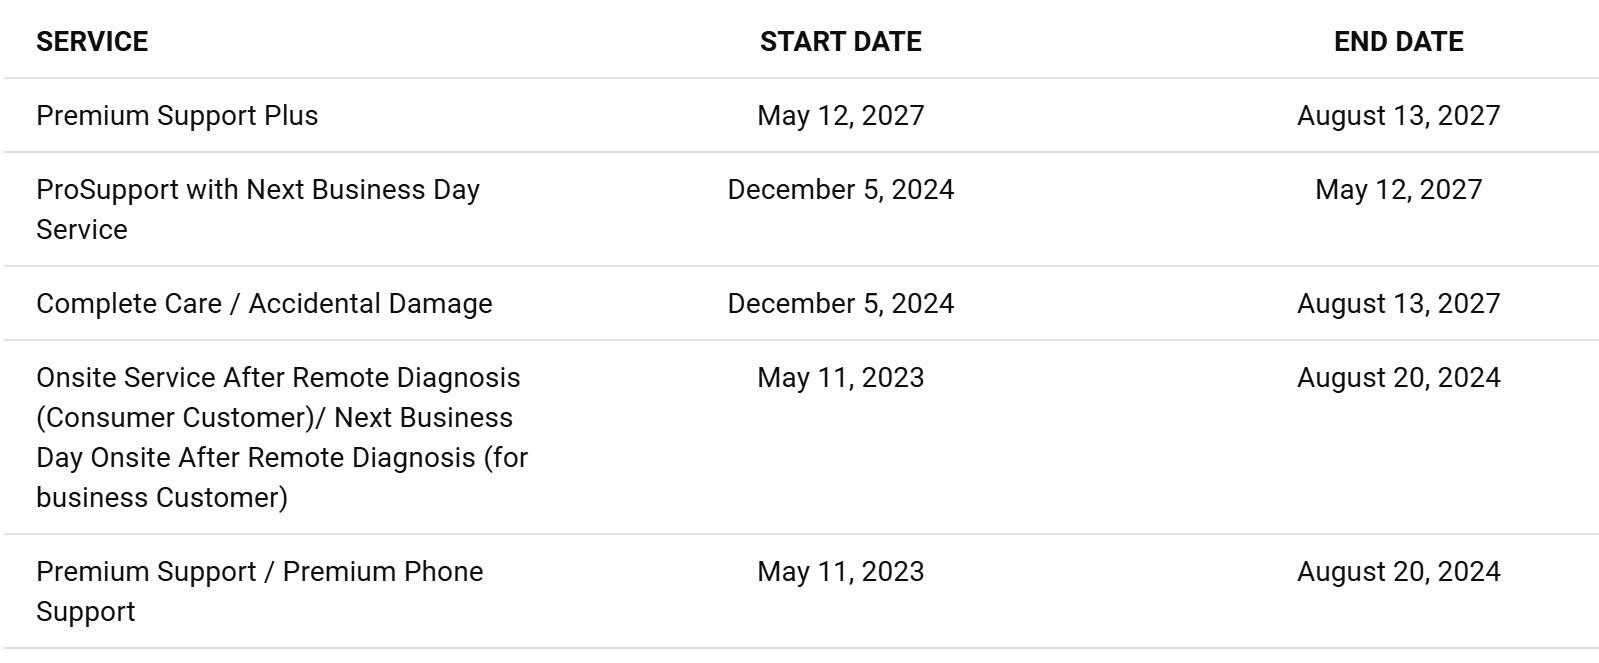
Task: Click the SERVICE column header
Action: (92, 41)
